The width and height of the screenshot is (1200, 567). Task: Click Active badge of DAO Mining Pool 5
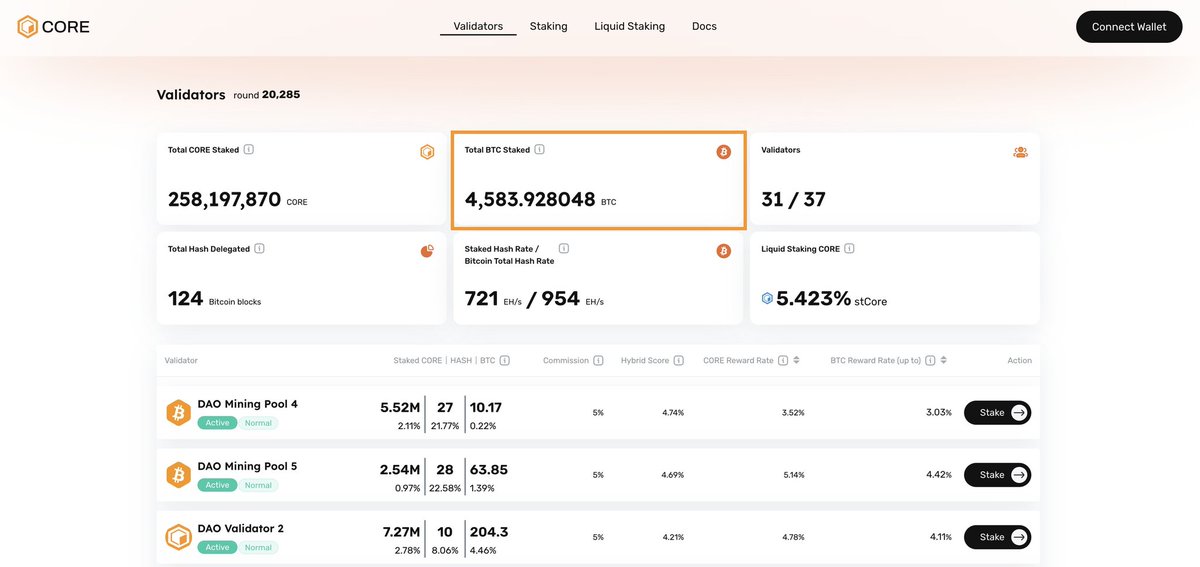pyautogui.click(x=217, y=485)
